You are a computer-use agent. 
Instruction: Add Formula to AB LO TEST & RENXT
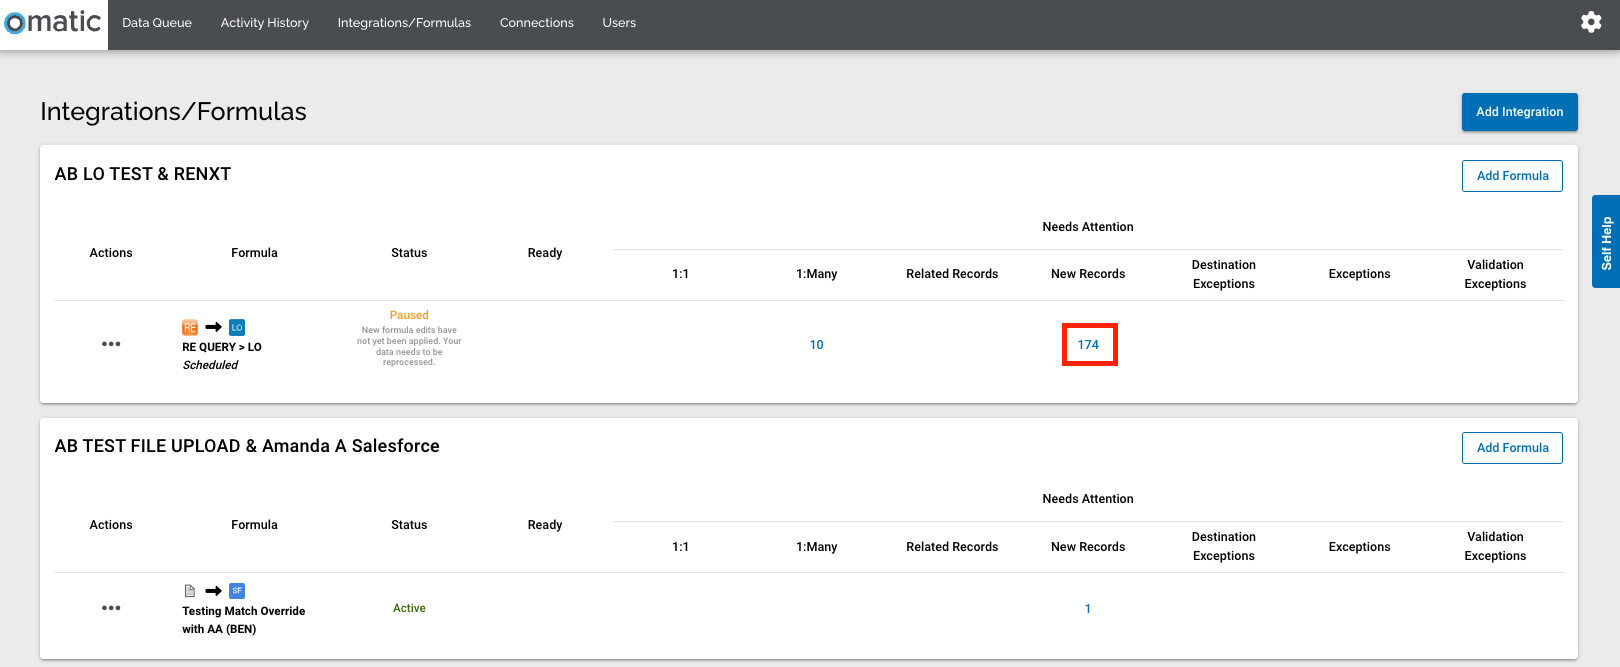[1512, 176]
